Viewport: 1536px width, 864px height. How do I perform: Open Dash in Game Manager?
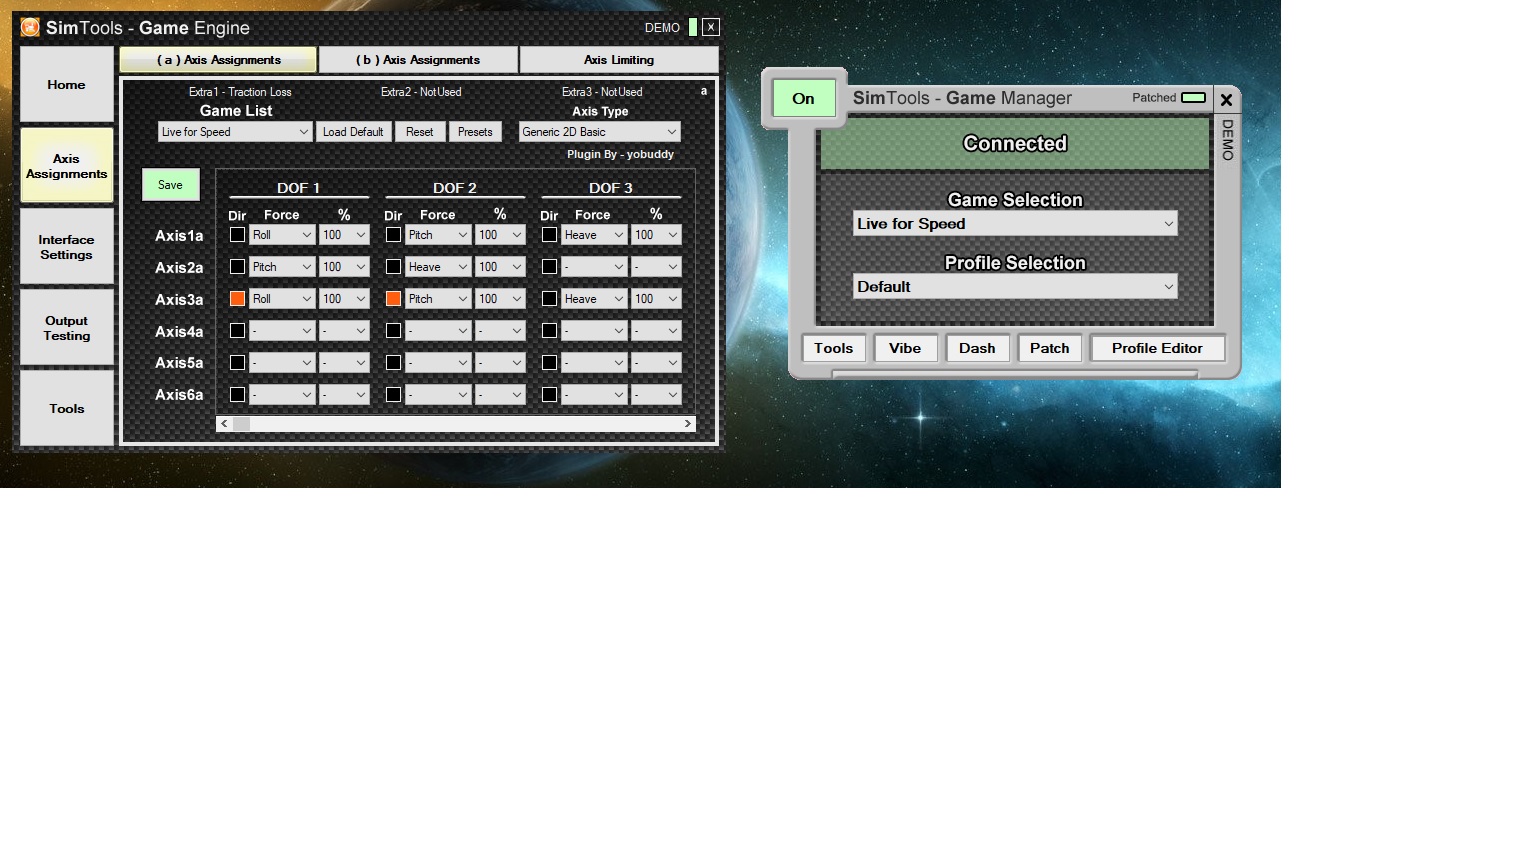coord(977,348)
